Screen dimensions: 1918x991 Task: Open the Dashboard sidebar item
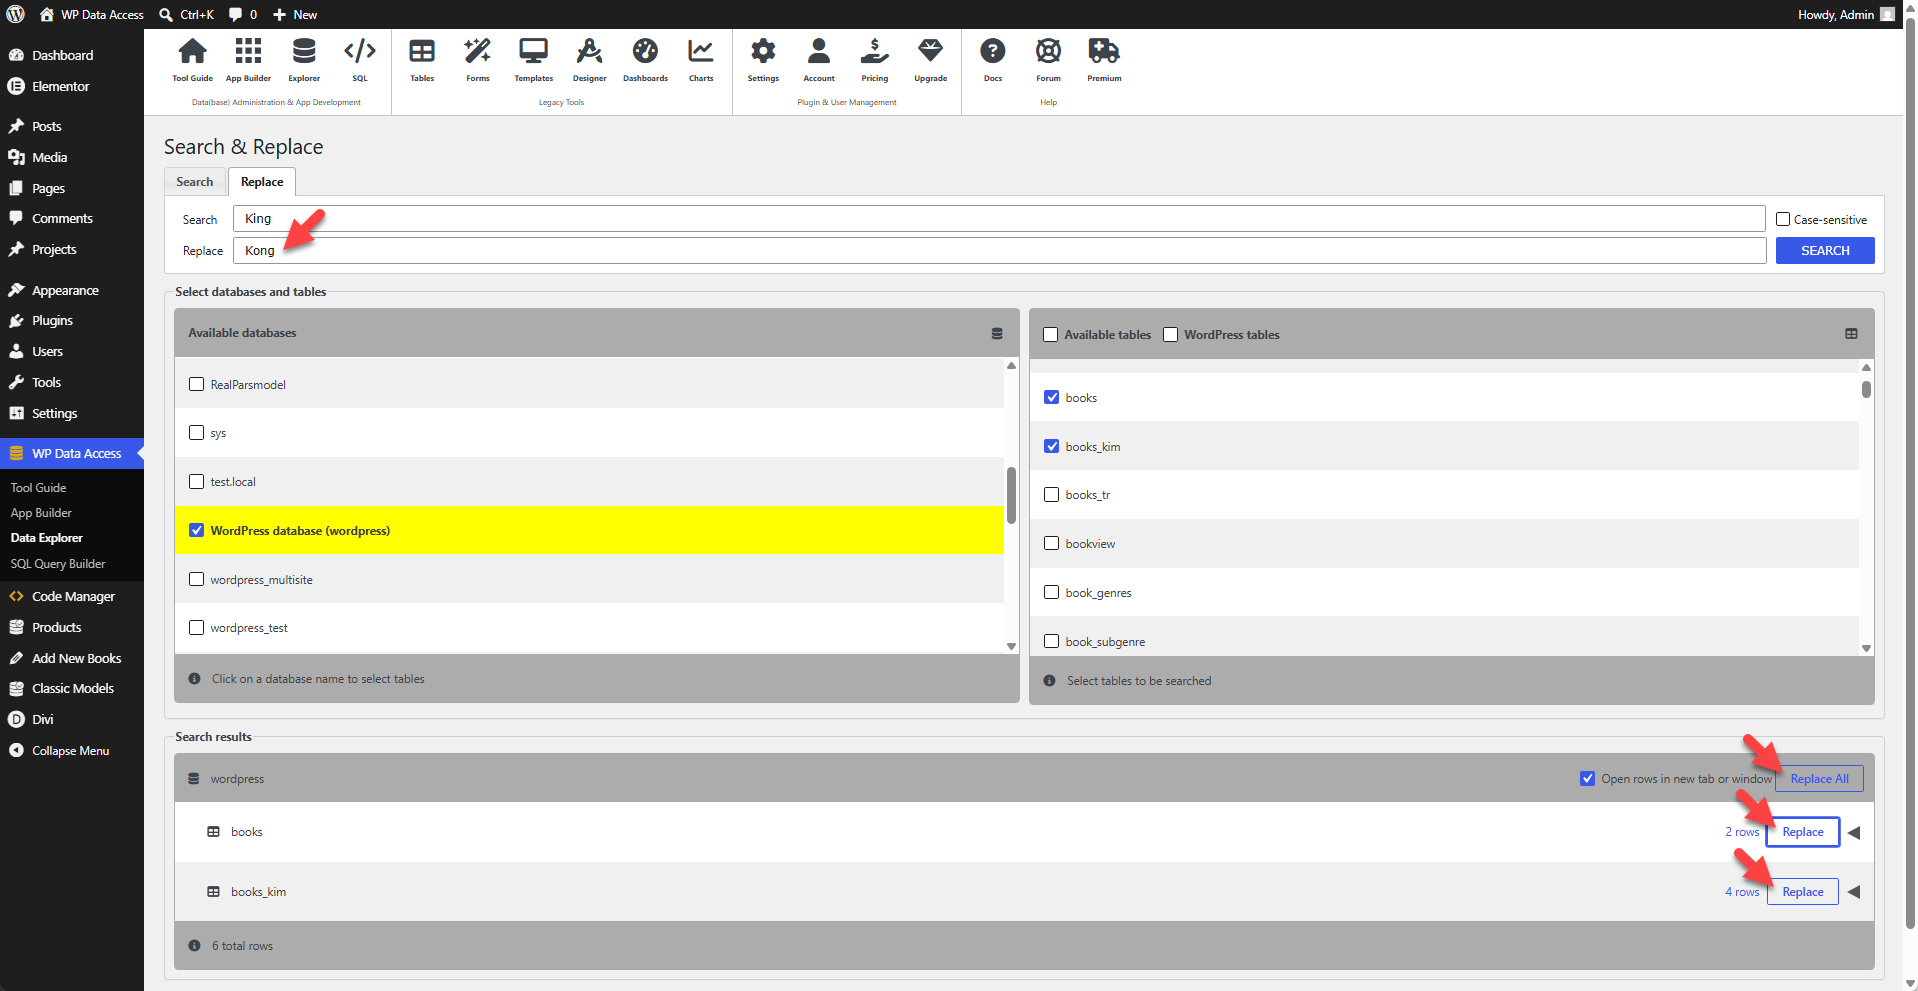(62, 55)
